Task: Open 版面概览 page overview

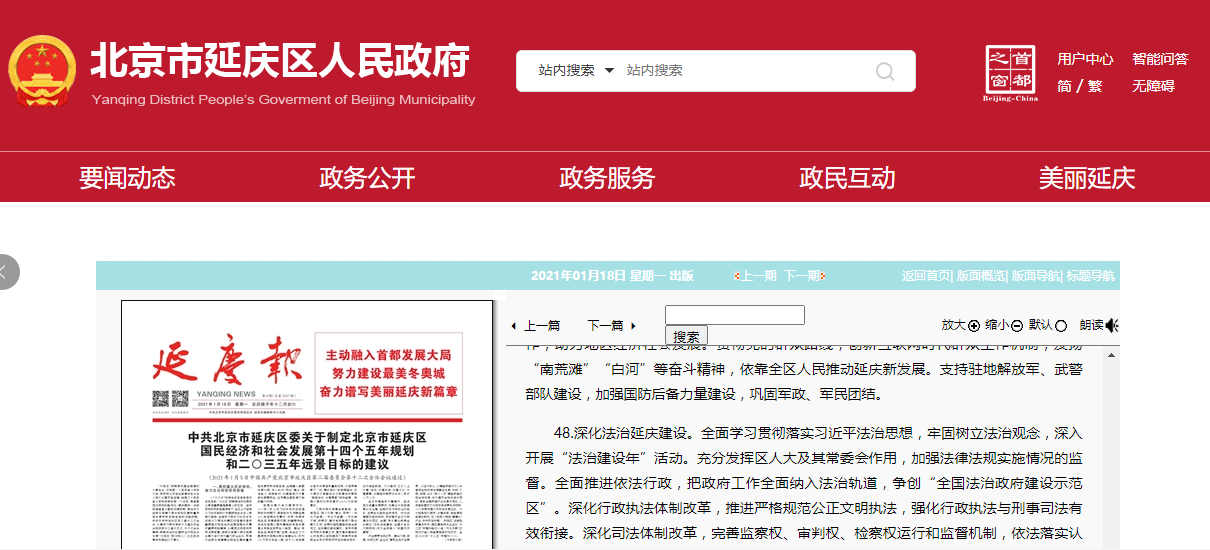Action: pyautogui.click(x=981, y=276)
